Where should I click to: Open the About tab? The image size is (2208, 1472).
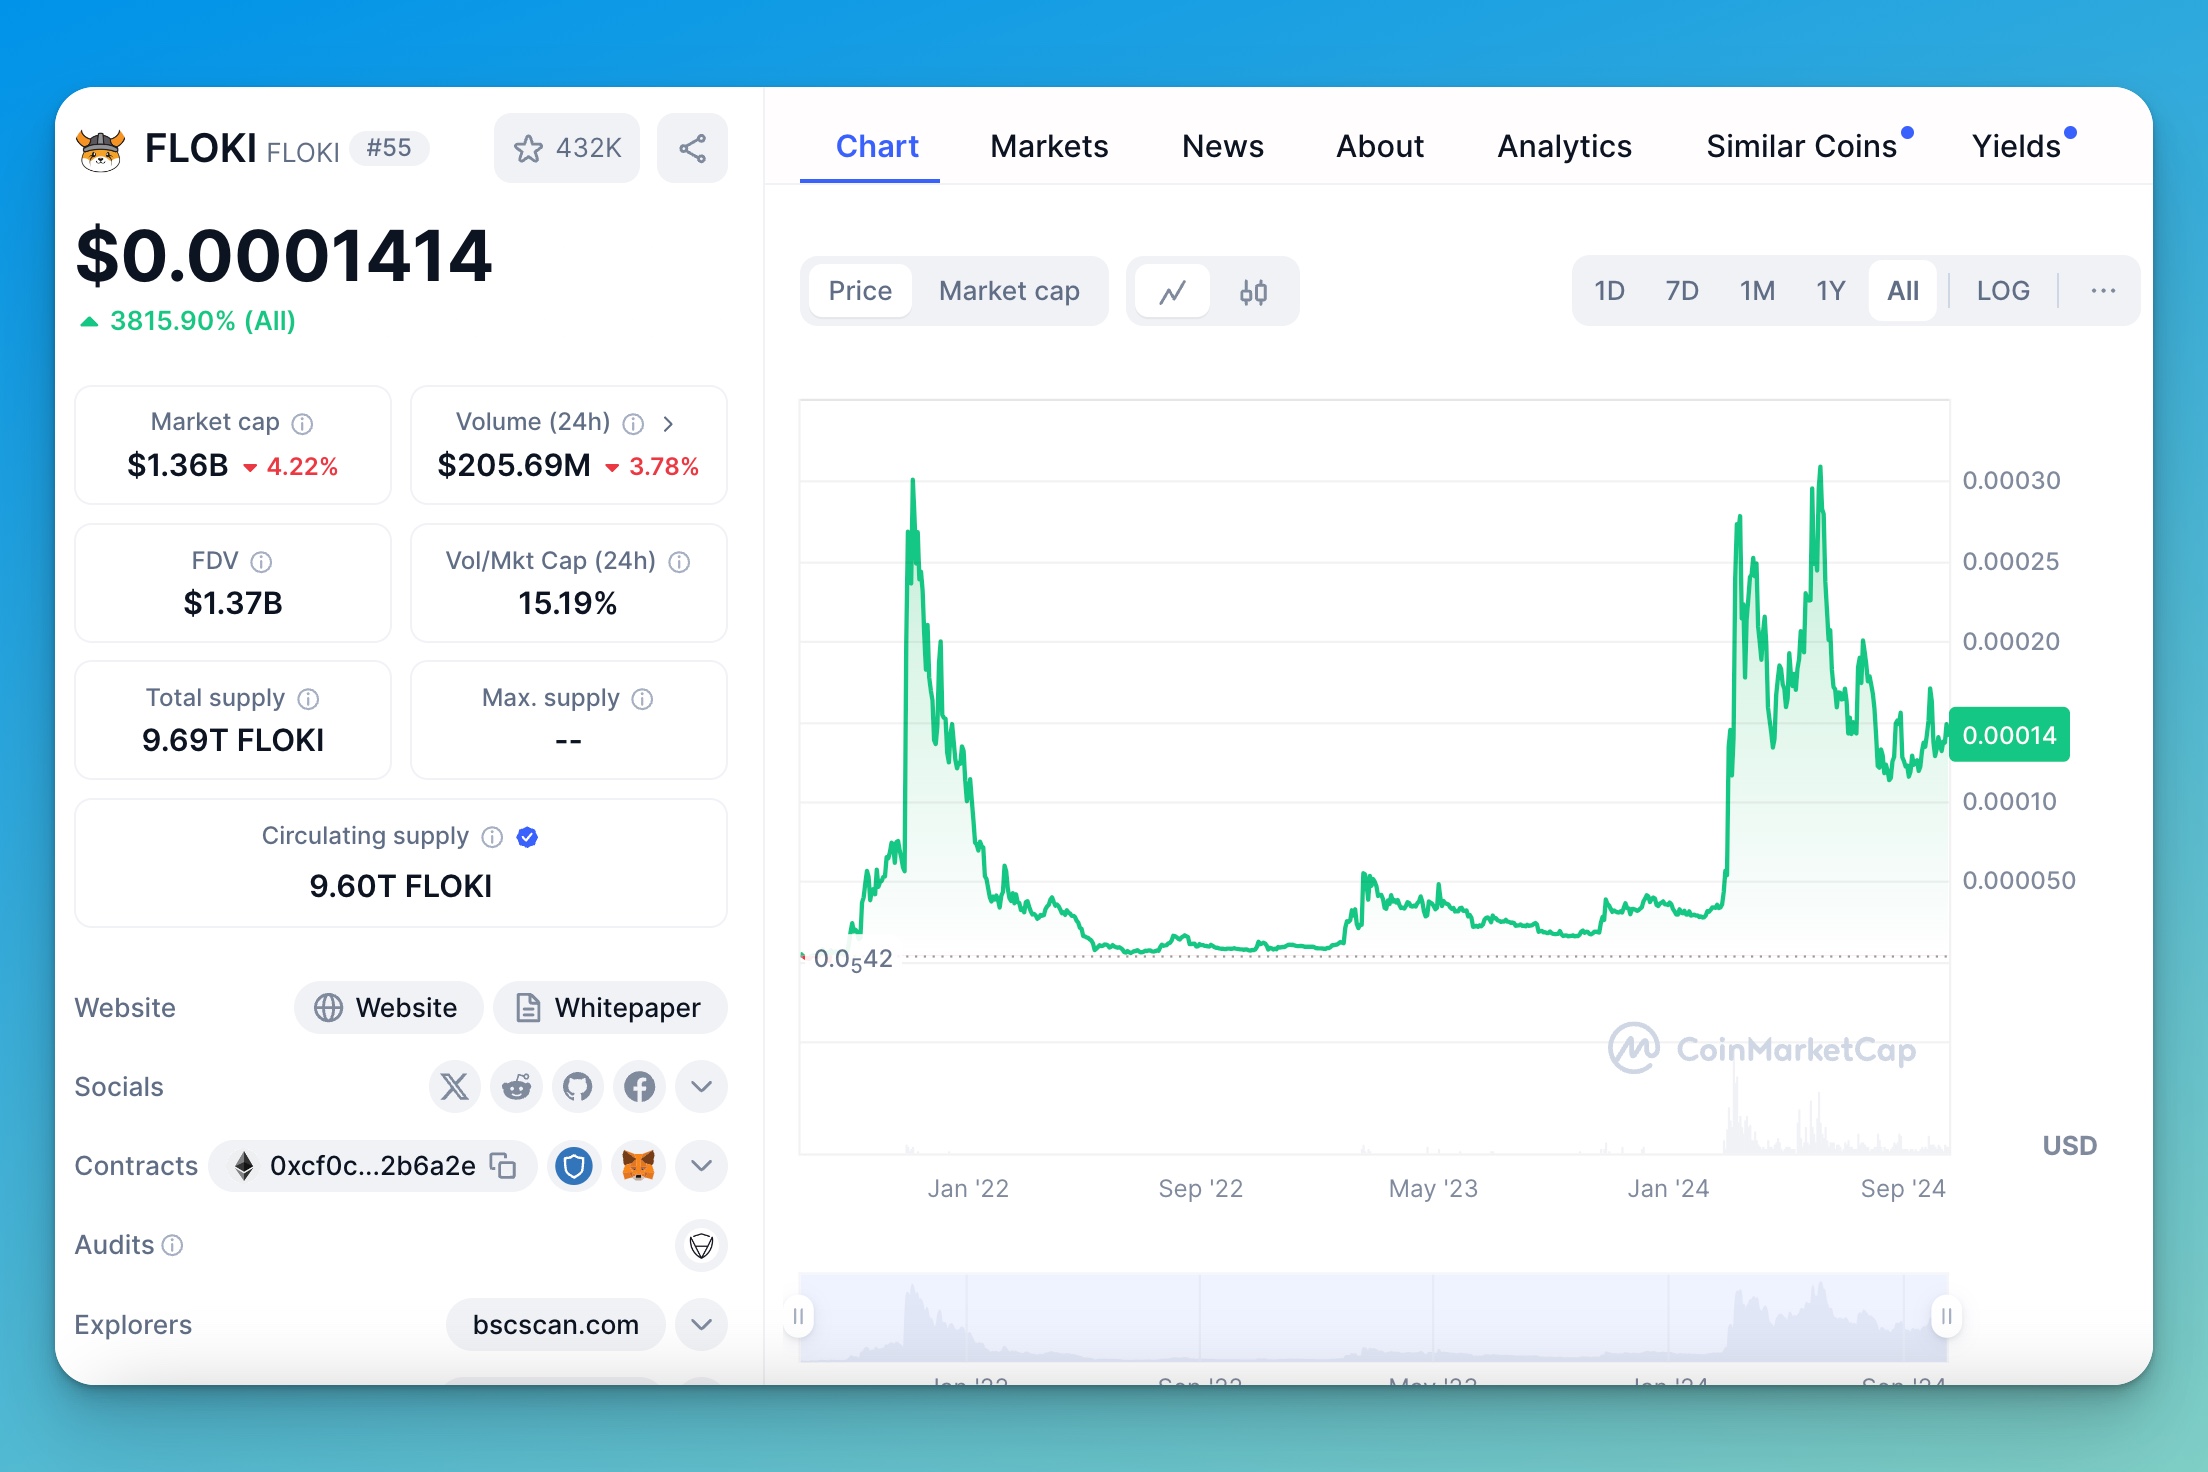pos(1380,147)
